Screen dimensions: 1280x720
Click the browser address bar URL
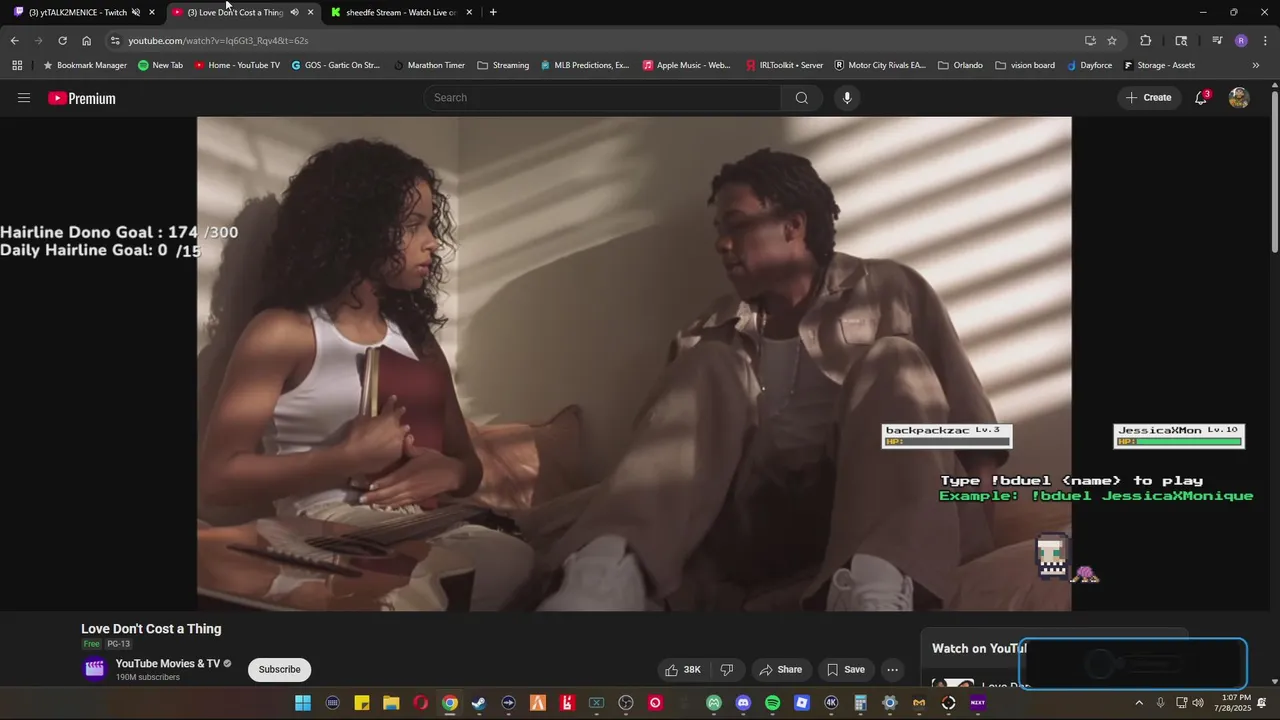(x=218, y=41)
